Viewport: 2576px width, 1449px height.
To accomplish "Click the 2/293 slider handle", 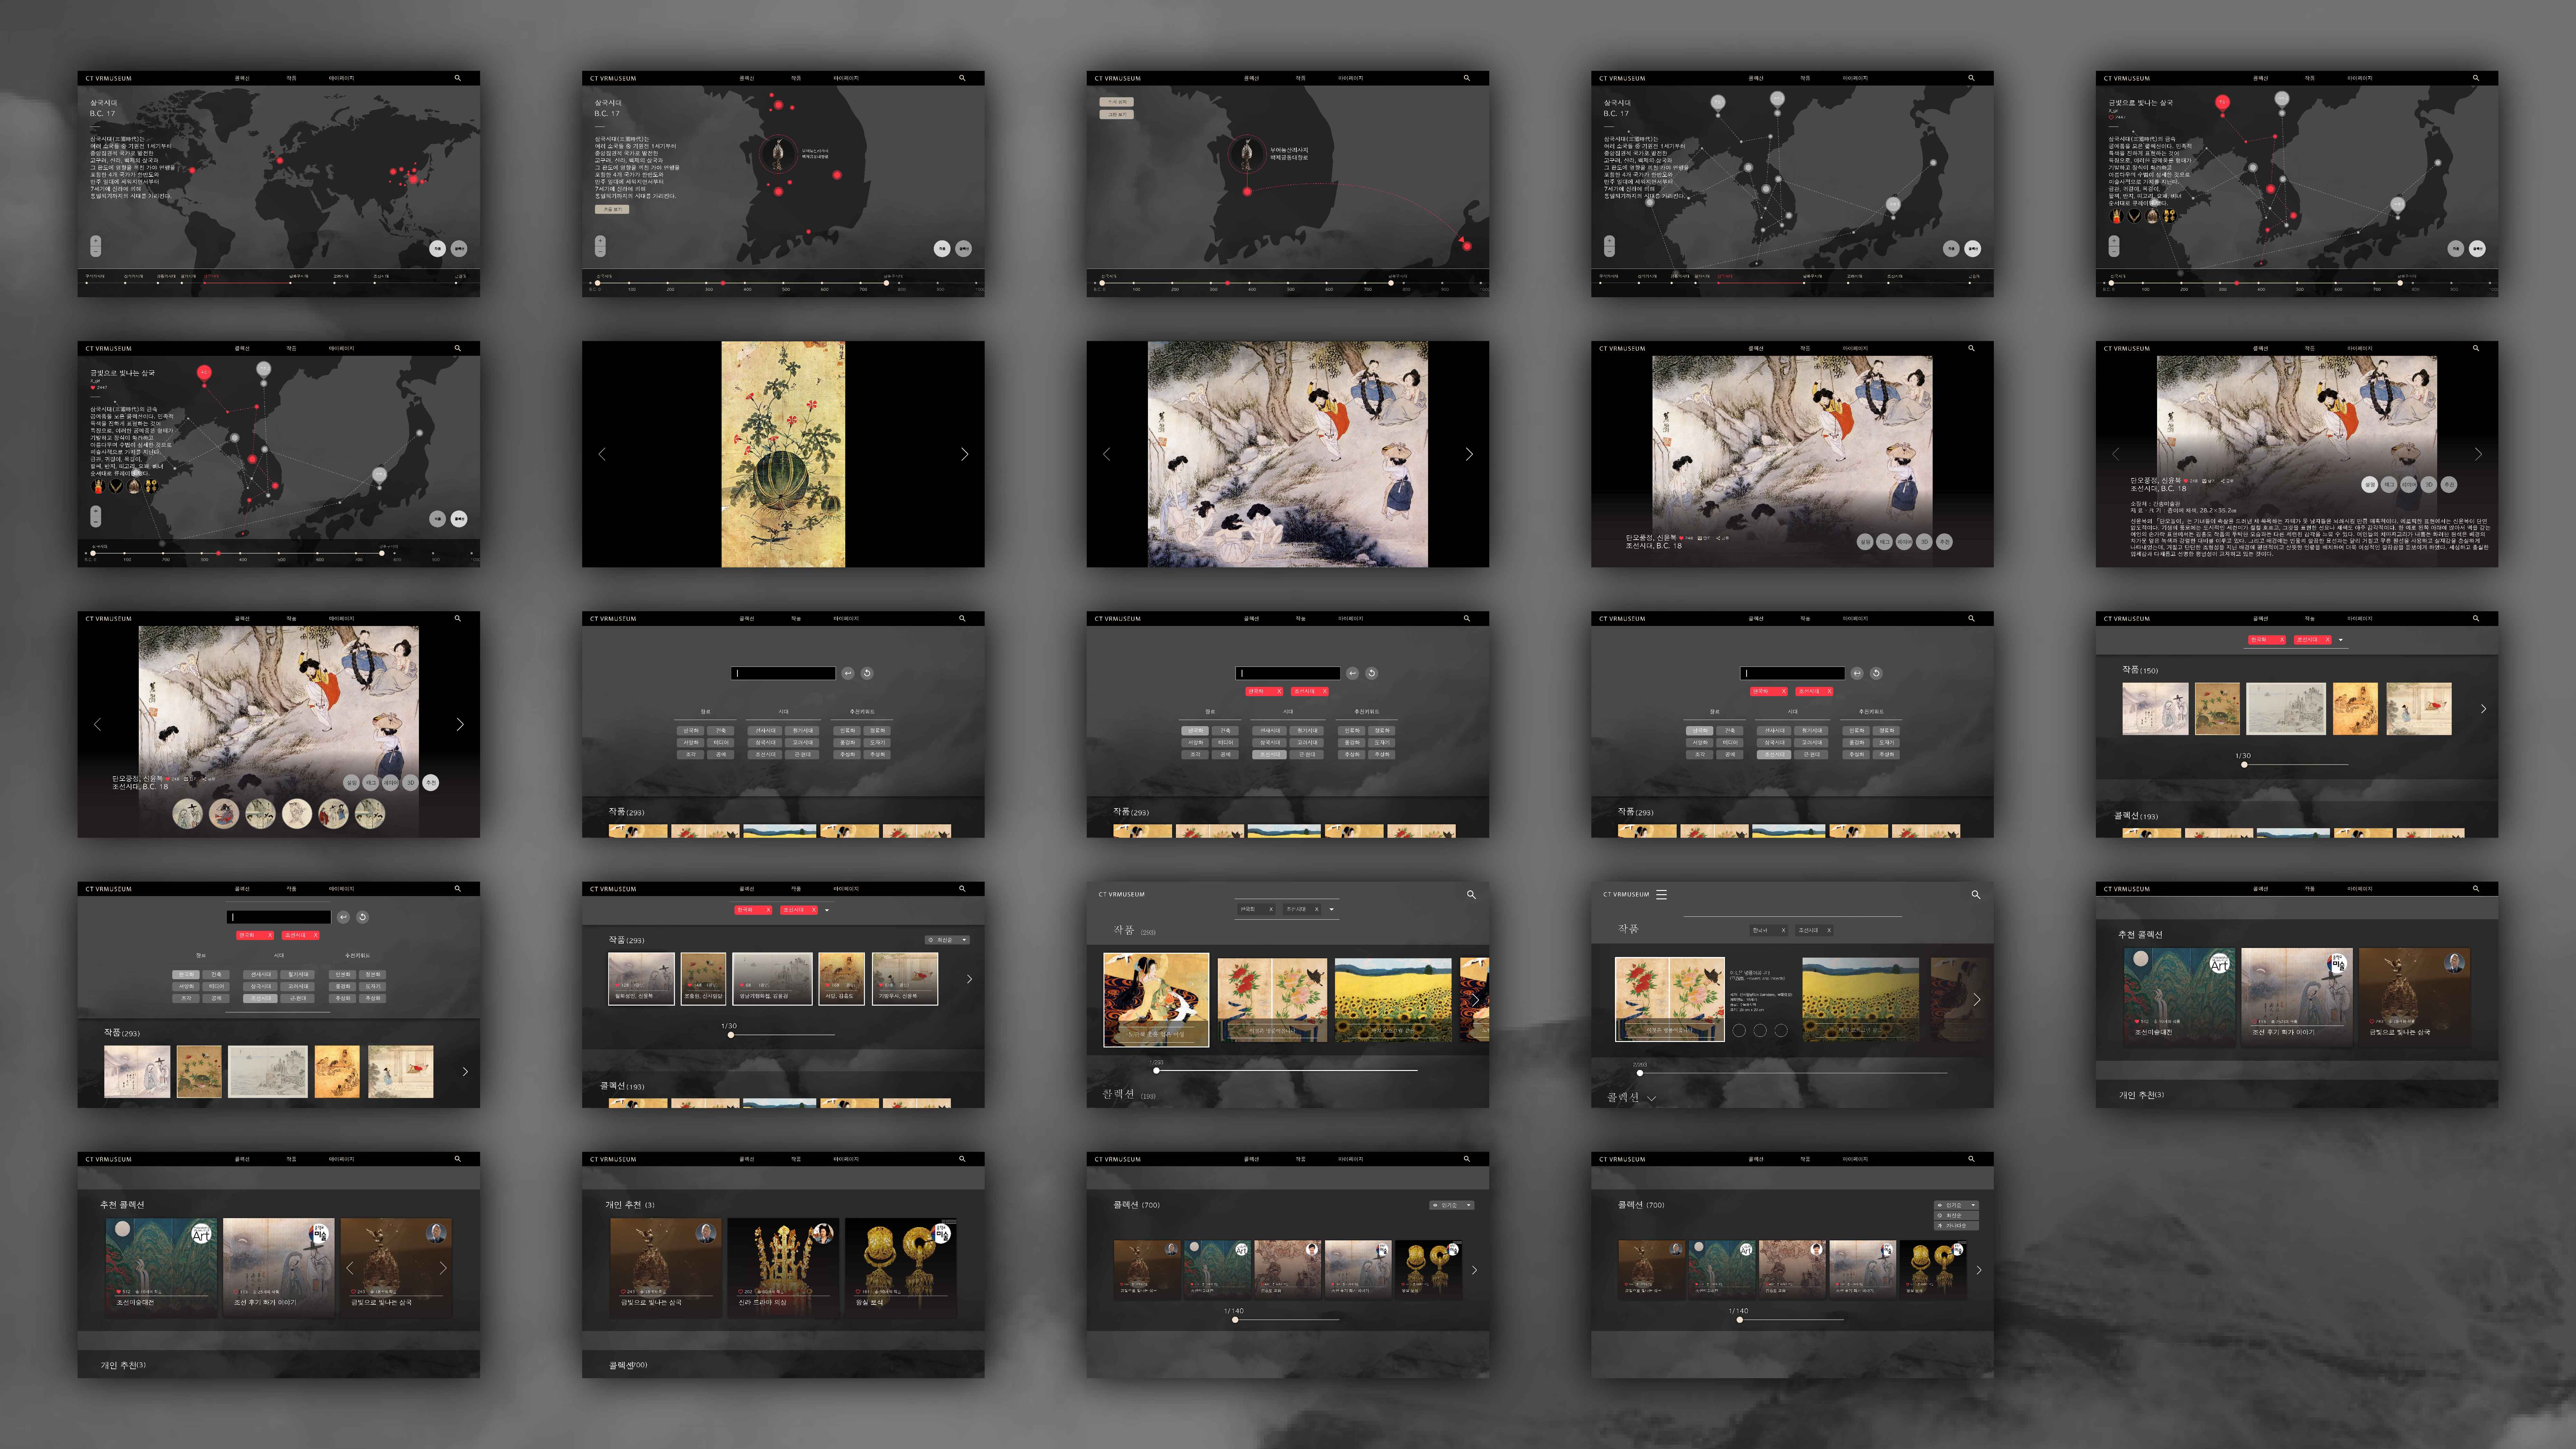I will 1640,1073.
